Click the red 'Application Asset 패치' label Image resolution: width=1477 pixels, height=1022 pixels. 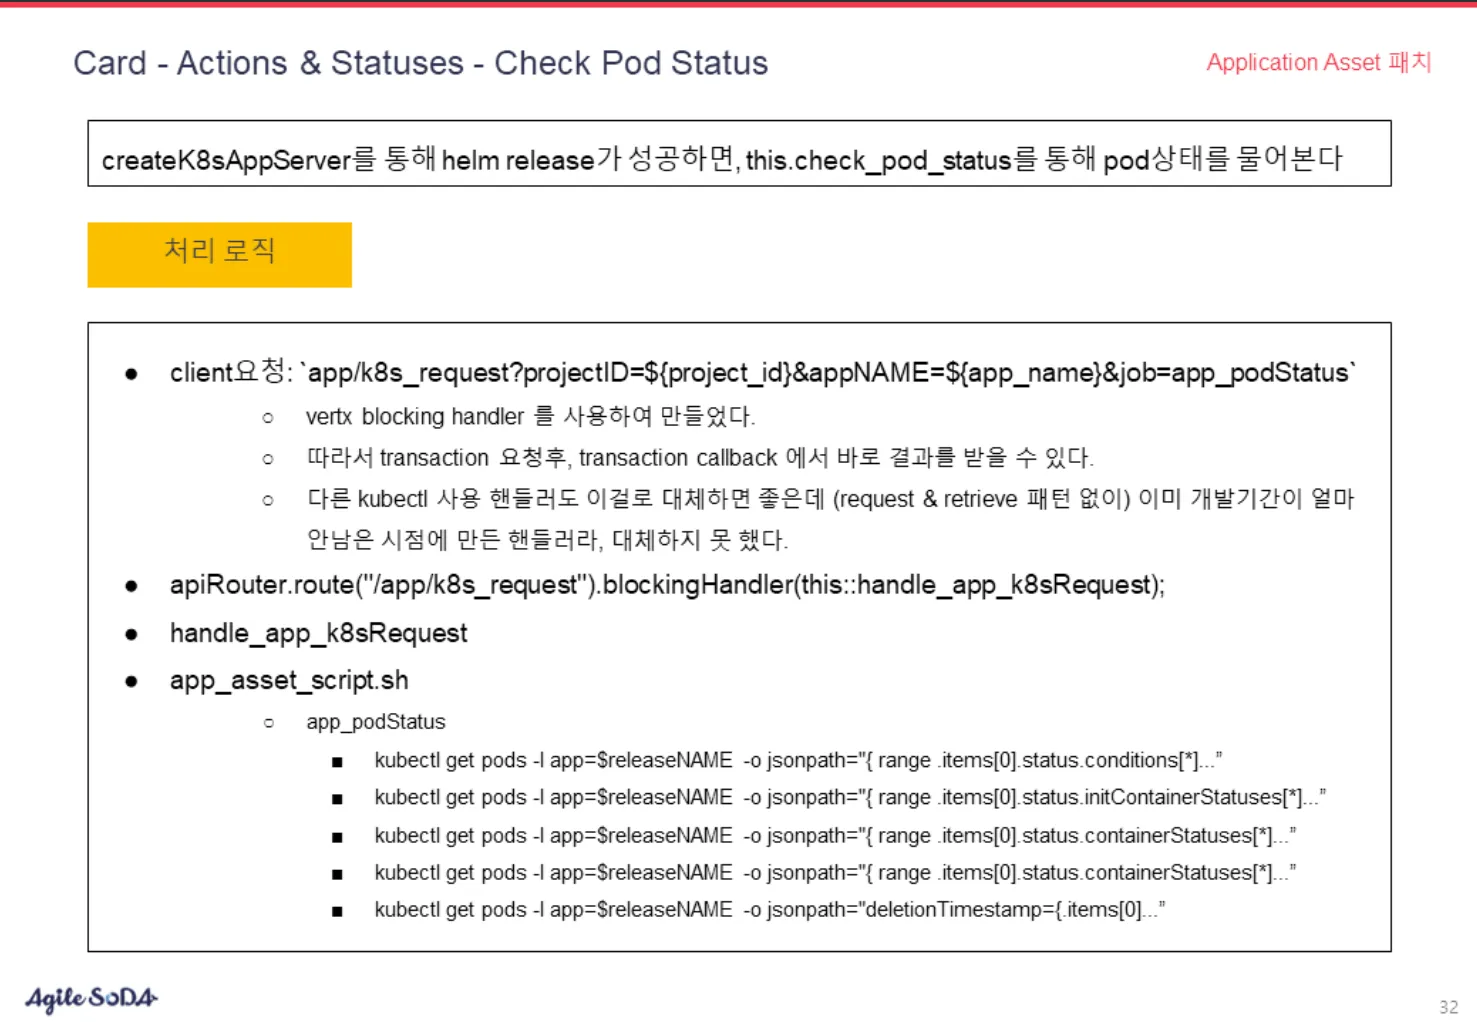pyautogui.click(x=1318, y=62)
